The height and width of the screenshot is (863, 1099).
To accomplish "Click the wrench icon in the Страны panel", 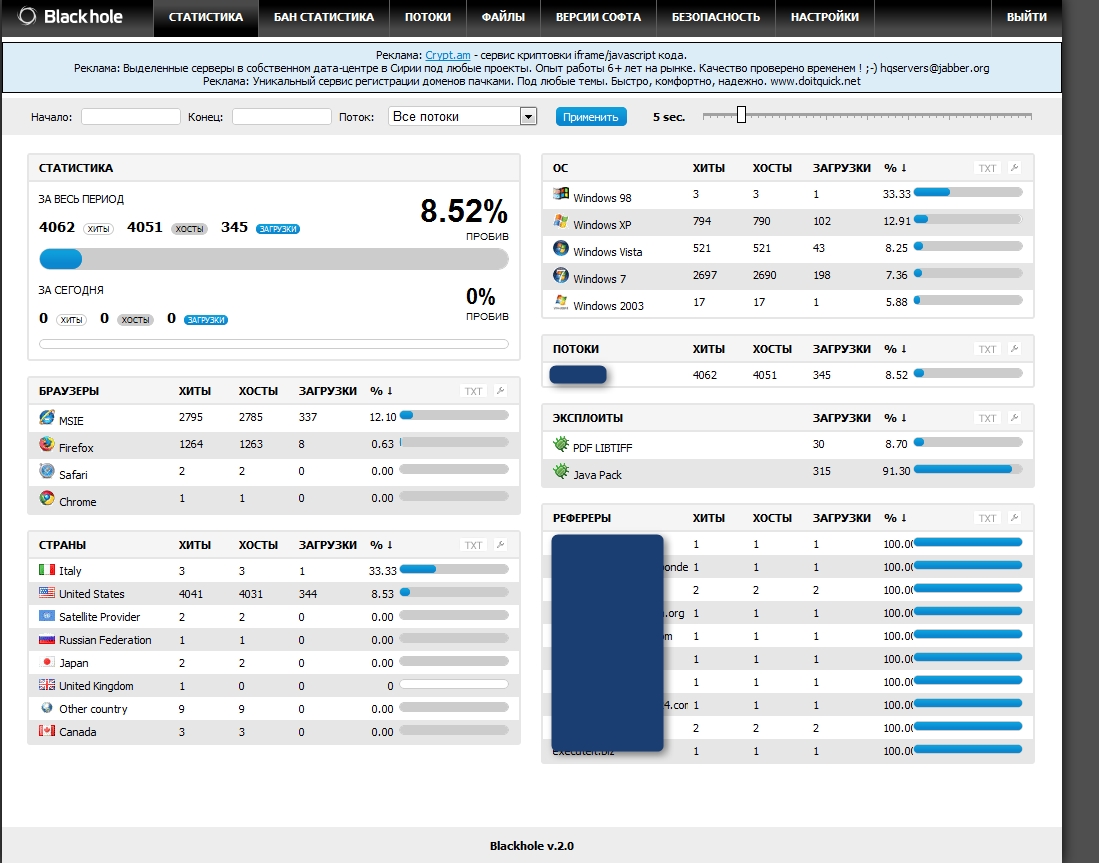I will coord(500,545).
